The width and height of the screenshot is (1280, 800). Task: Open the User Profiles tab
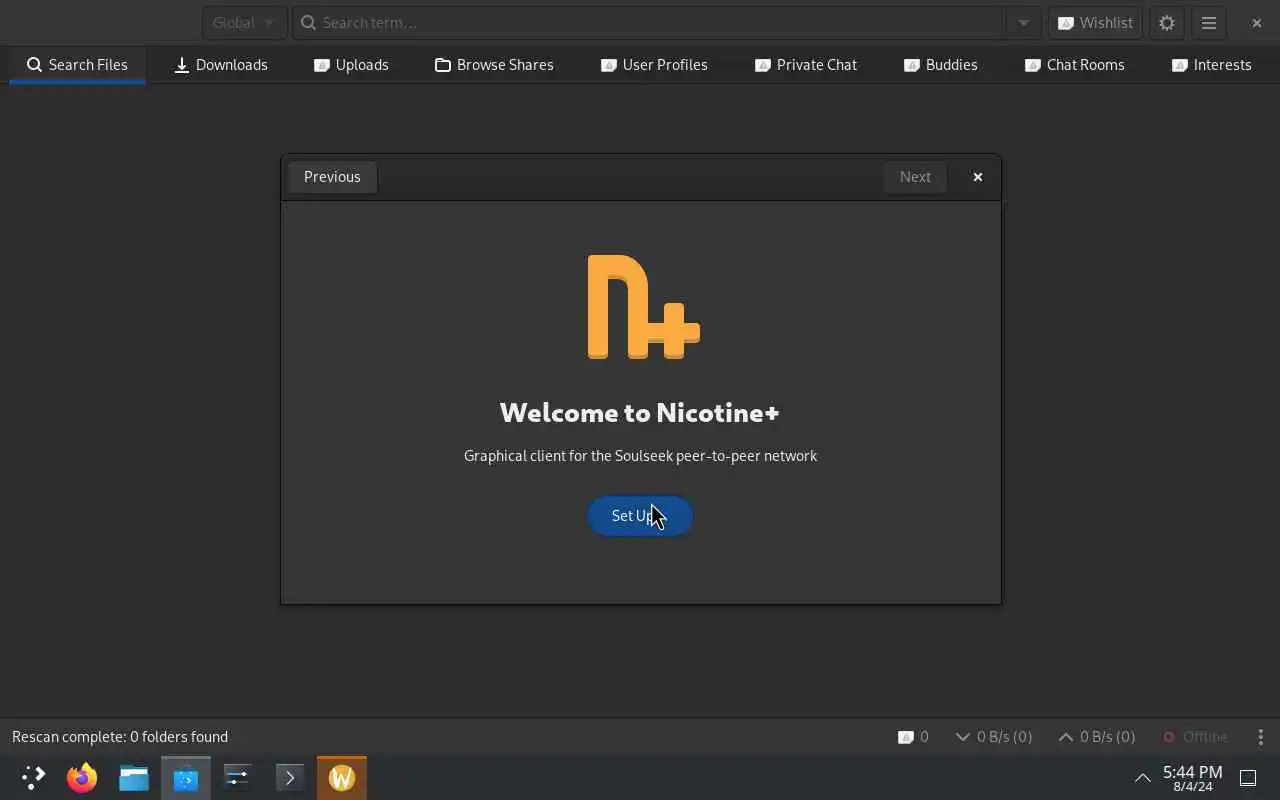pos(654,65)
